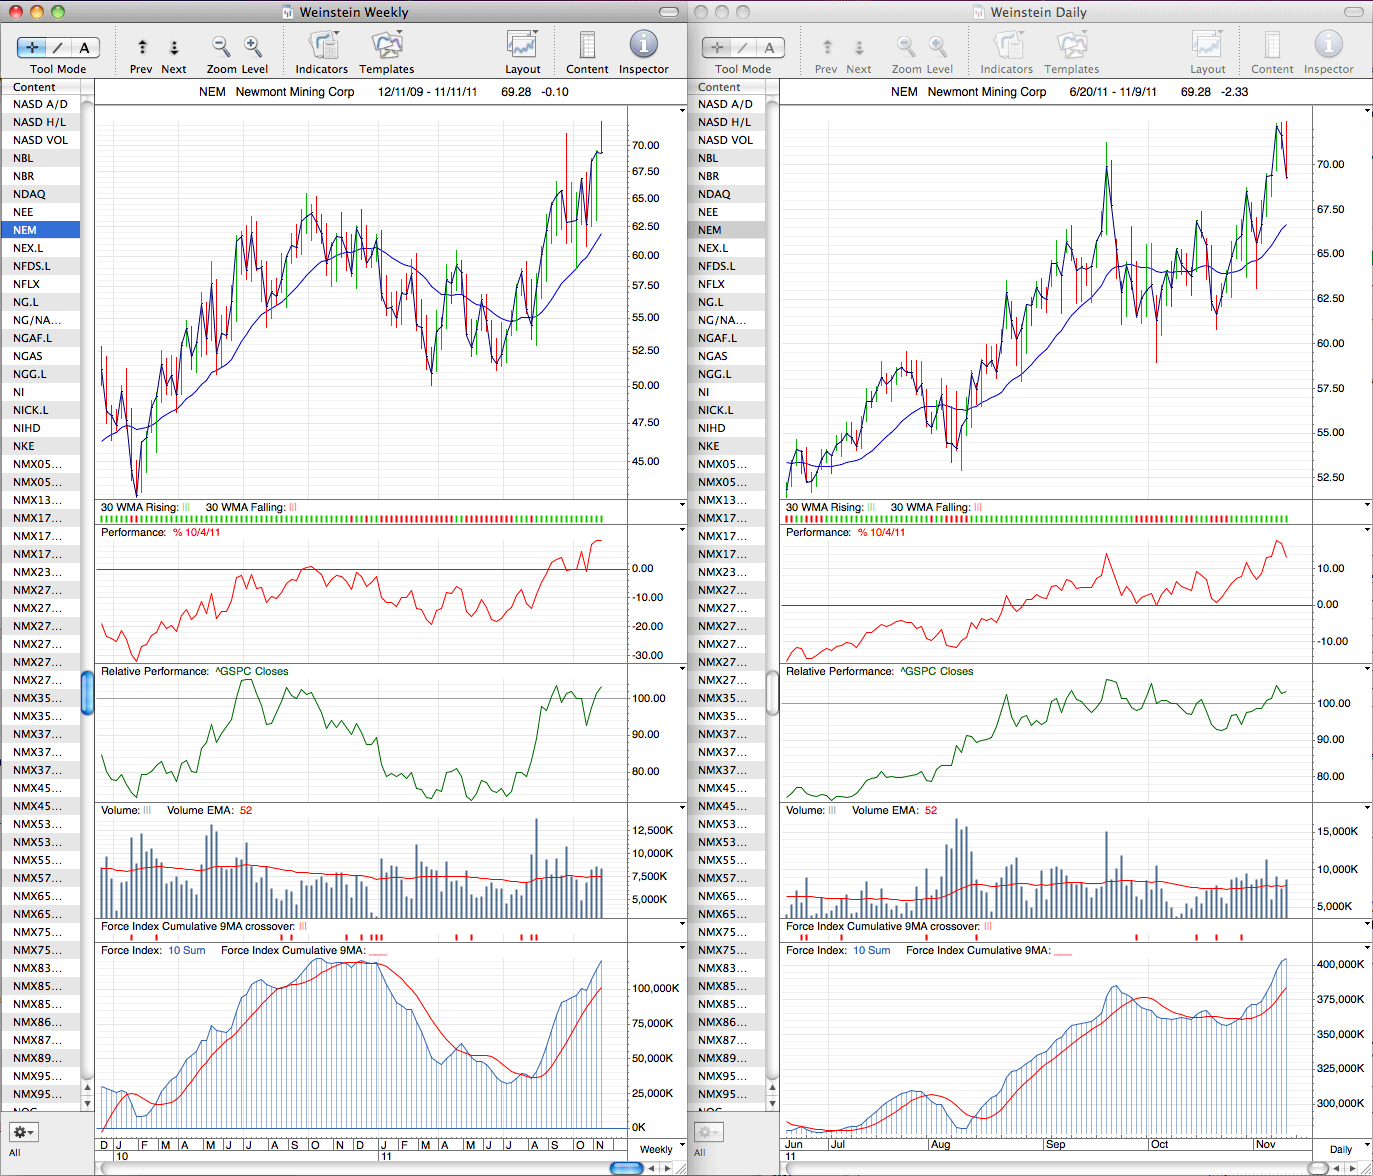The height and width of the screenshot is (1176, 1373).
Task: Click the weekly chart horizontal scrollbar thumb
Action: [x=626, y=1168]
